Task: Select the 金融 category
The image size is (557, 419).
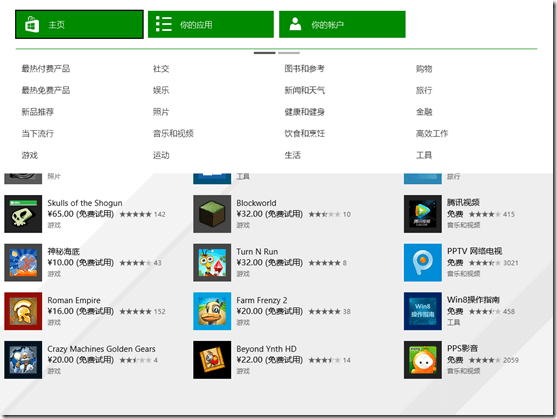Action: point(424,112)
